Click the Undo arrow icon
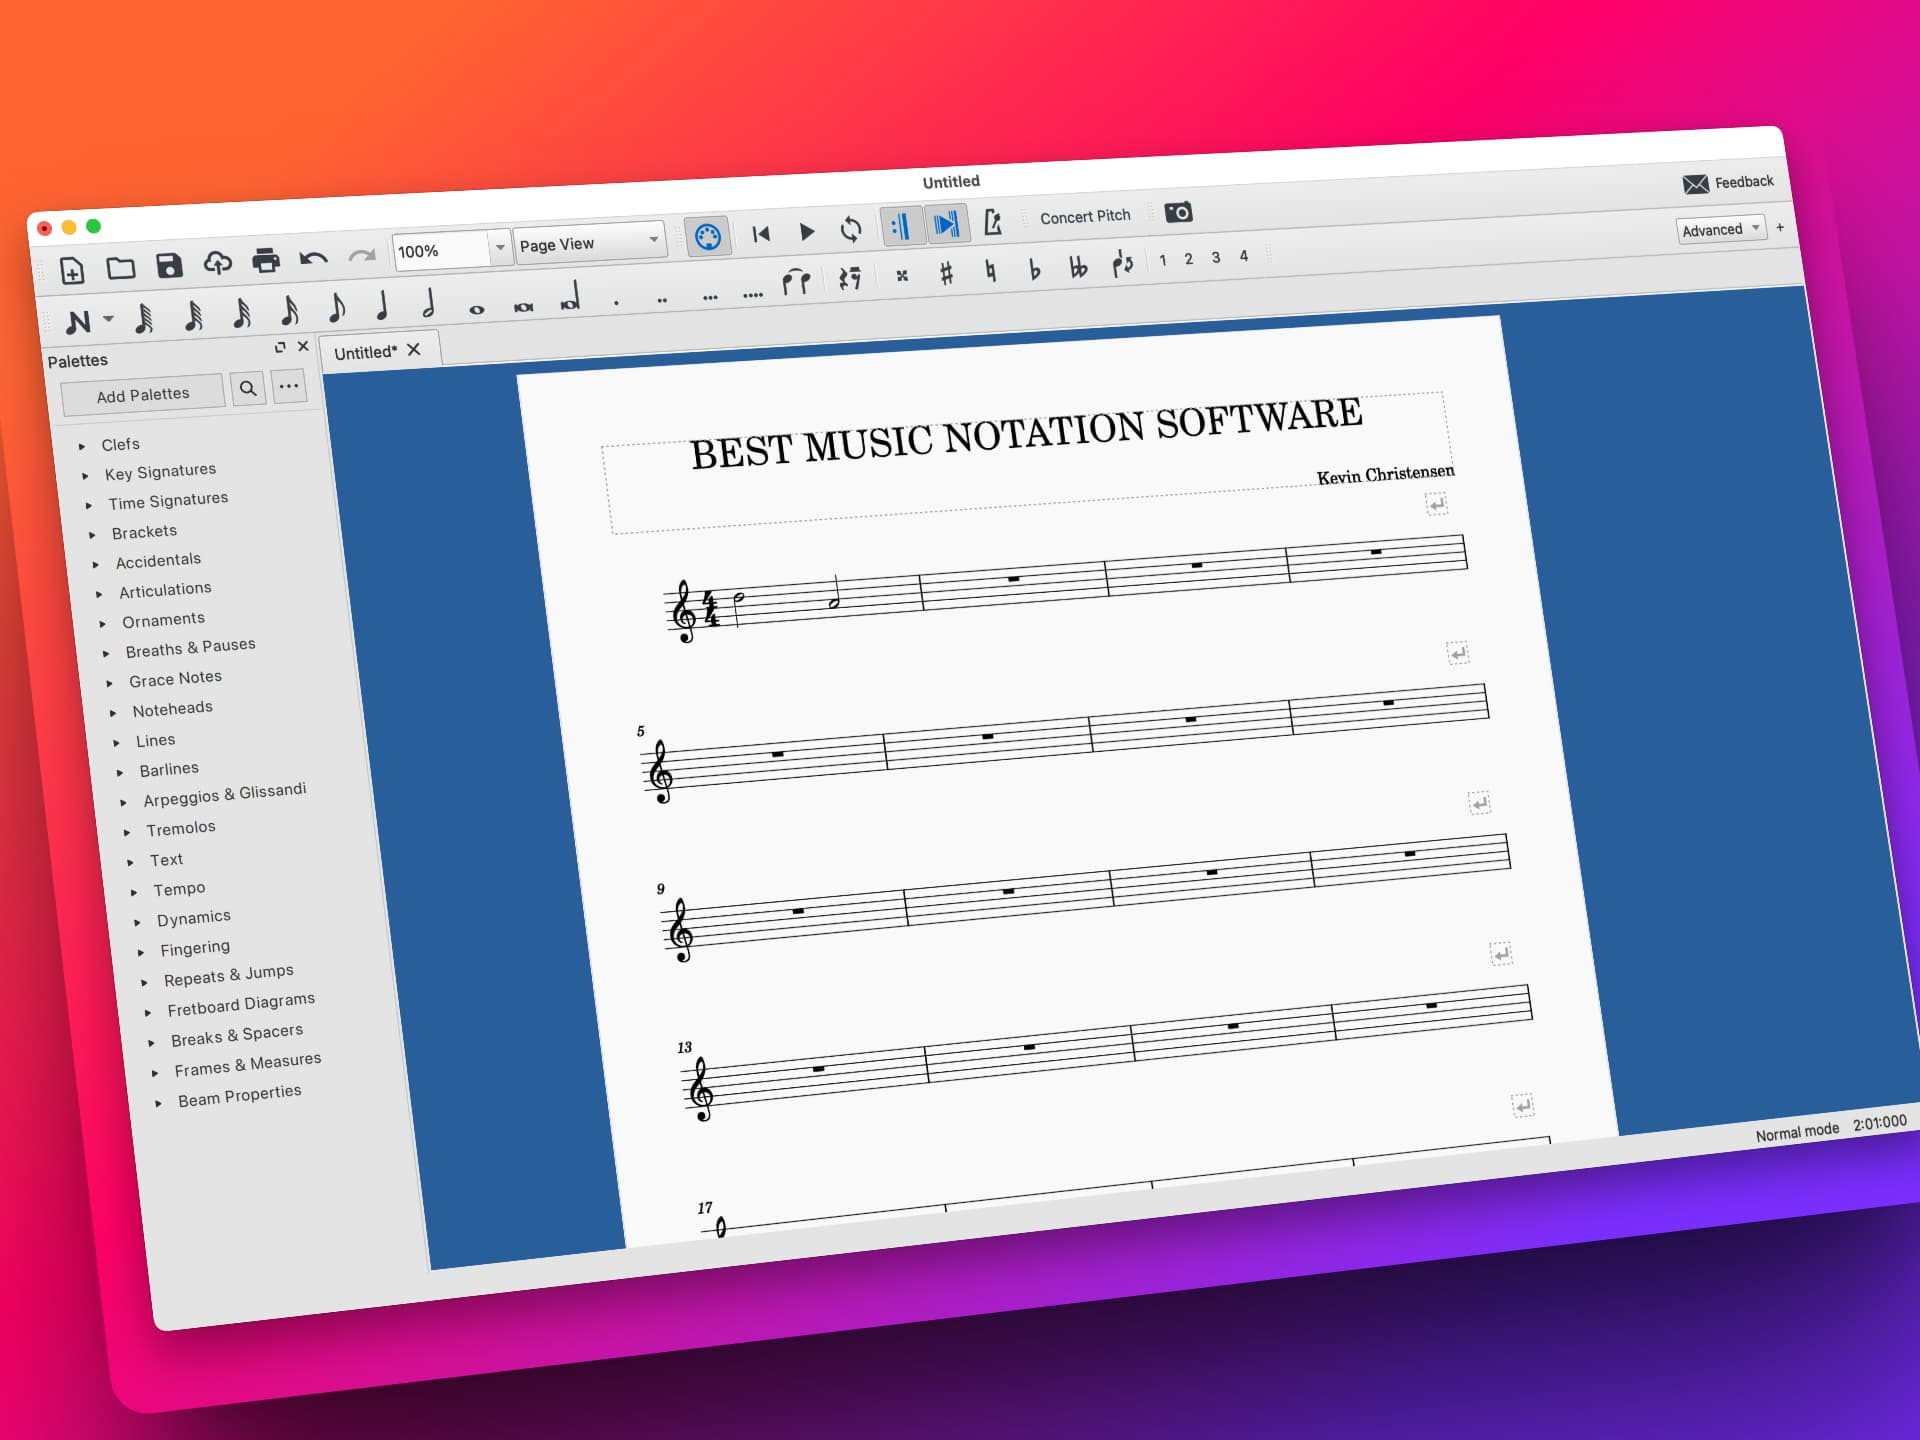Viewport: 1920px width, 1440px height. coord(313,257)
